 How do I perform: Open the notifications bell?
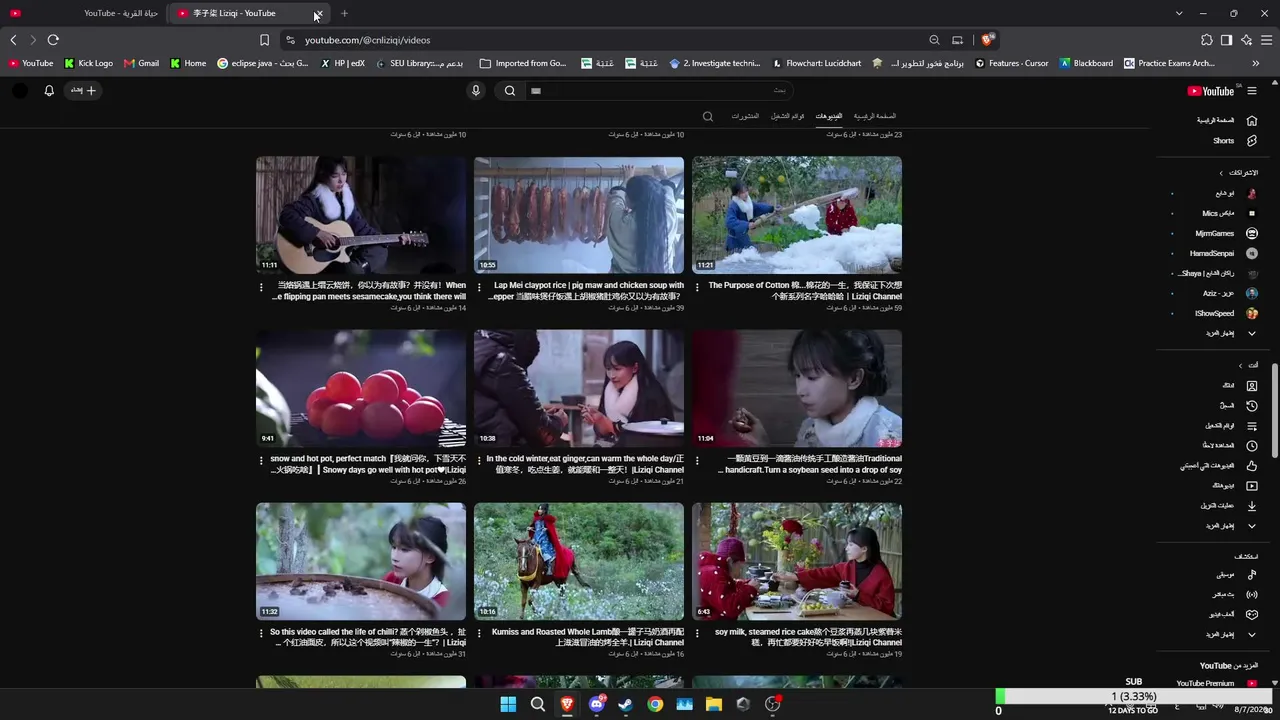tap(49, 91)
